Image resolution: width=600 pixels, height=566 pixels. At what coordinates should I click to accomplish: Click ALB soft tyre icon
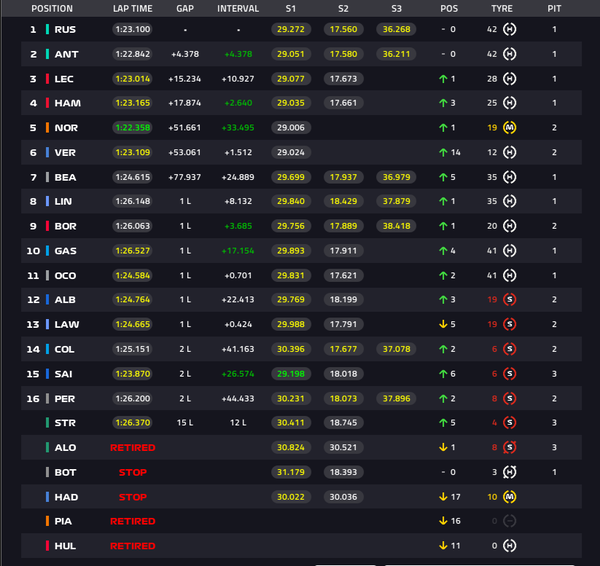tap(509, 299)
